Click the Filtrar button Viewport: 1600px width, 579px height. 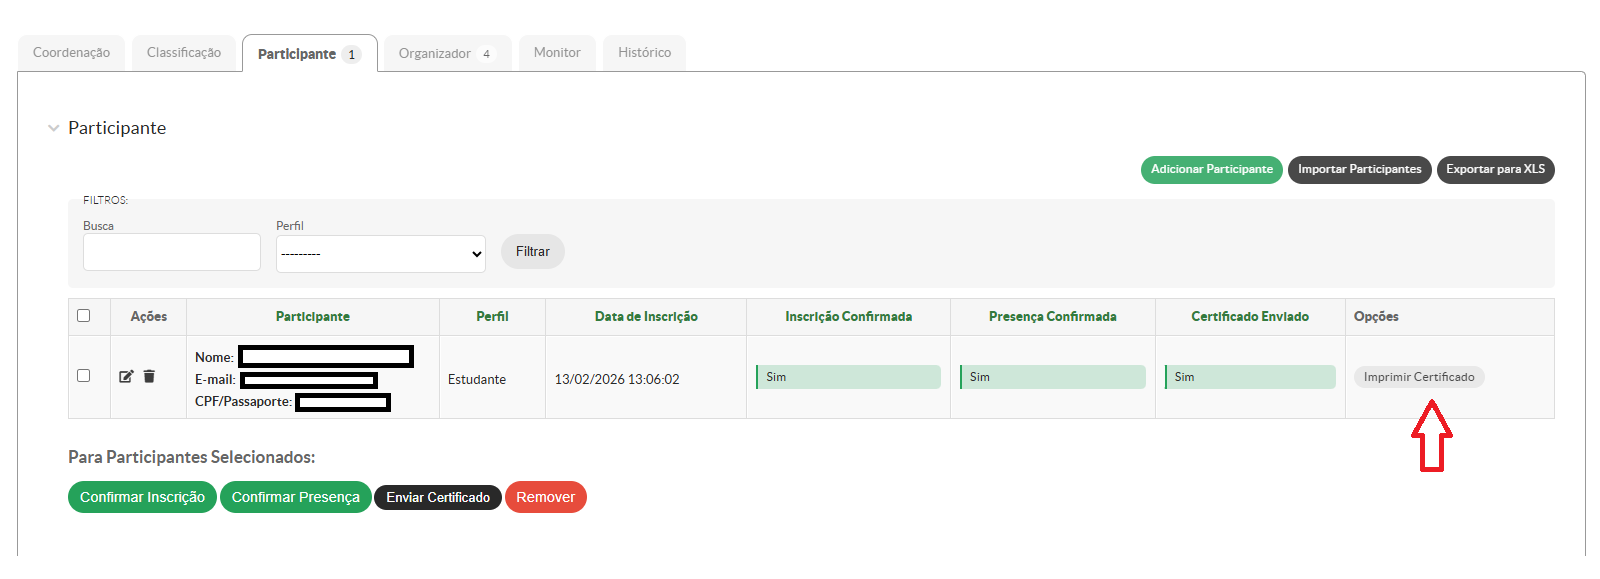(x=532, y=252)
